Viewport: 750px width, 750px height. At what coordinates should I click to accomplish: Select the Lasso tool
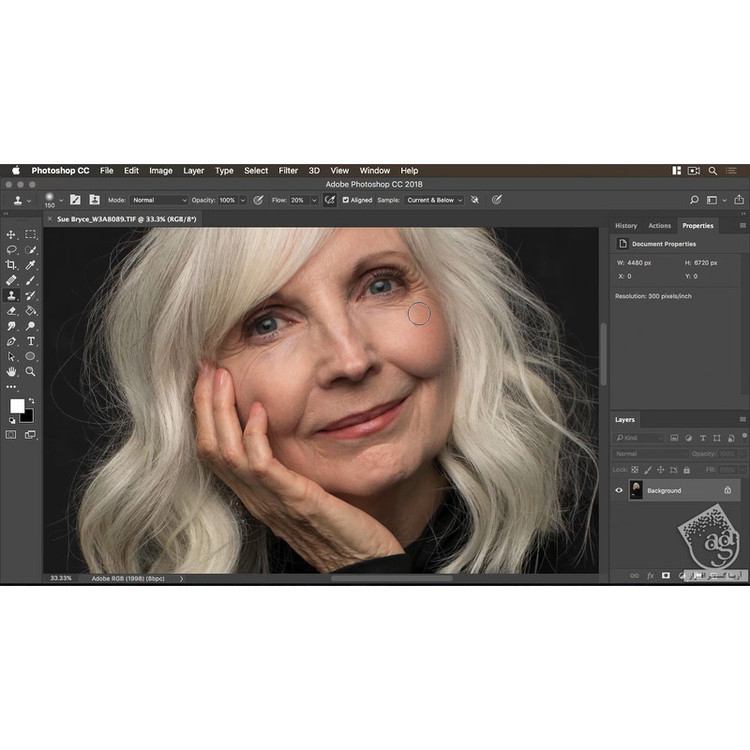pyautogui.click(x=11, y=250)
